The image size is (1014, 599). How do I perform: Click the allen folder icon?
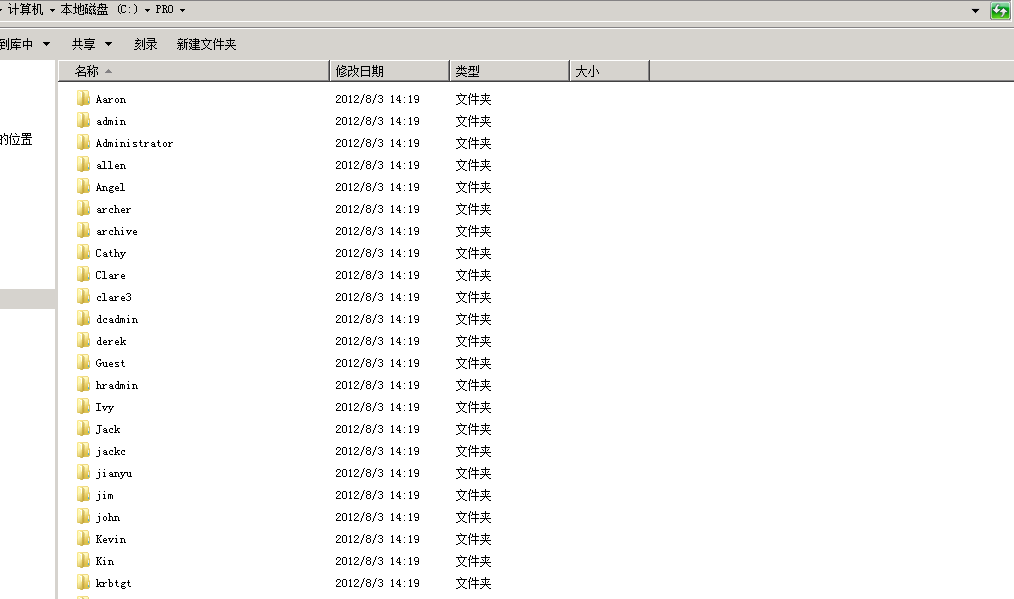tap(83, 164)
